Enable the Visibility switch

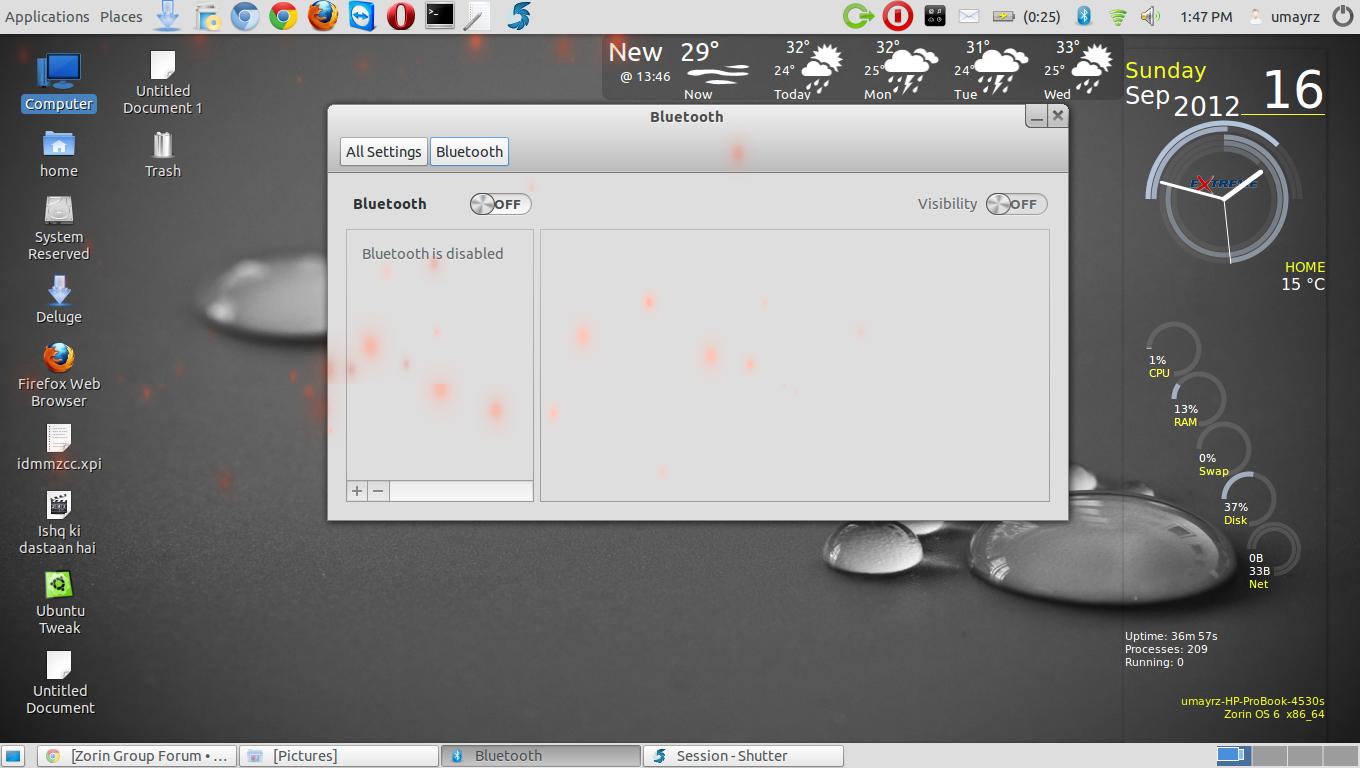(1016, 204)
